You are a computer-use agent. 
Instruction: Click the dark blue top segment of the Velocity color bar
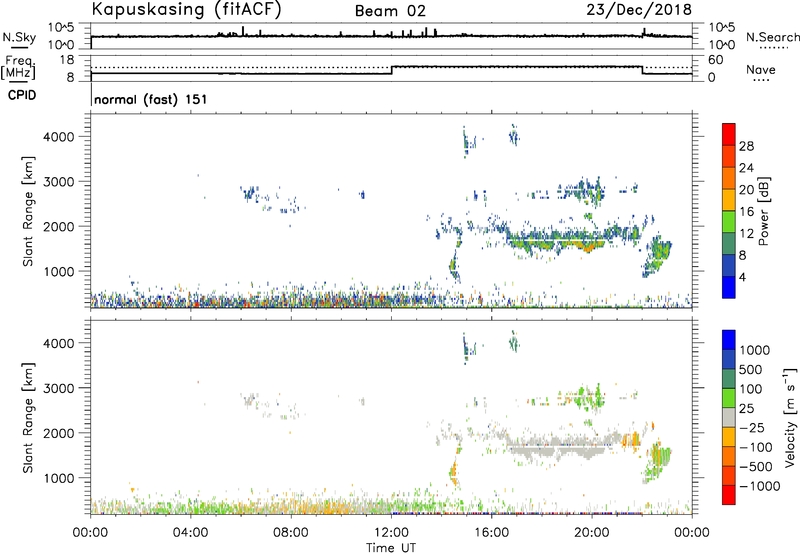coord(729,340)
